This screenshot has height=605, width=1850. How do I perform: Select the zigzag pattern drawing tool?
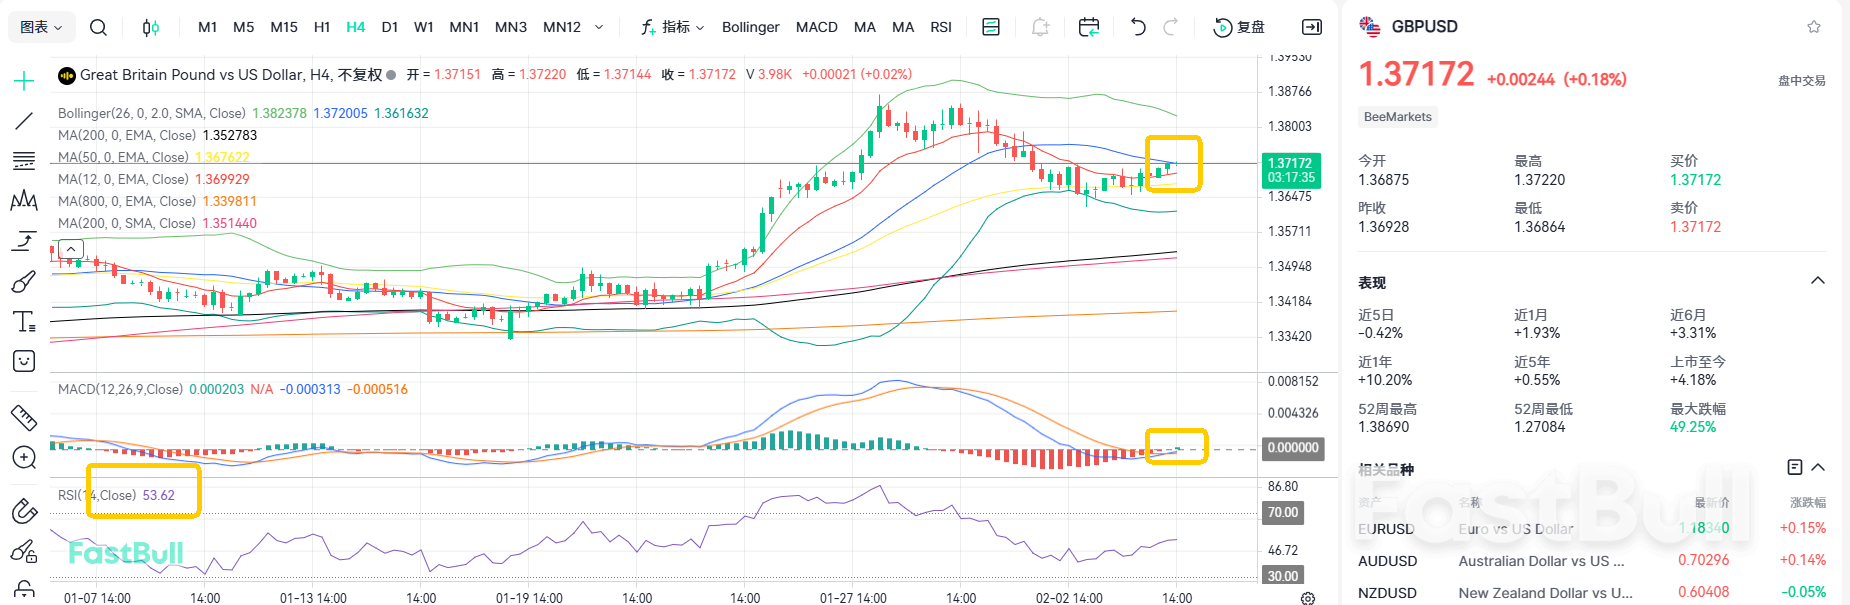pyautogui.click(x=24, y=201)
